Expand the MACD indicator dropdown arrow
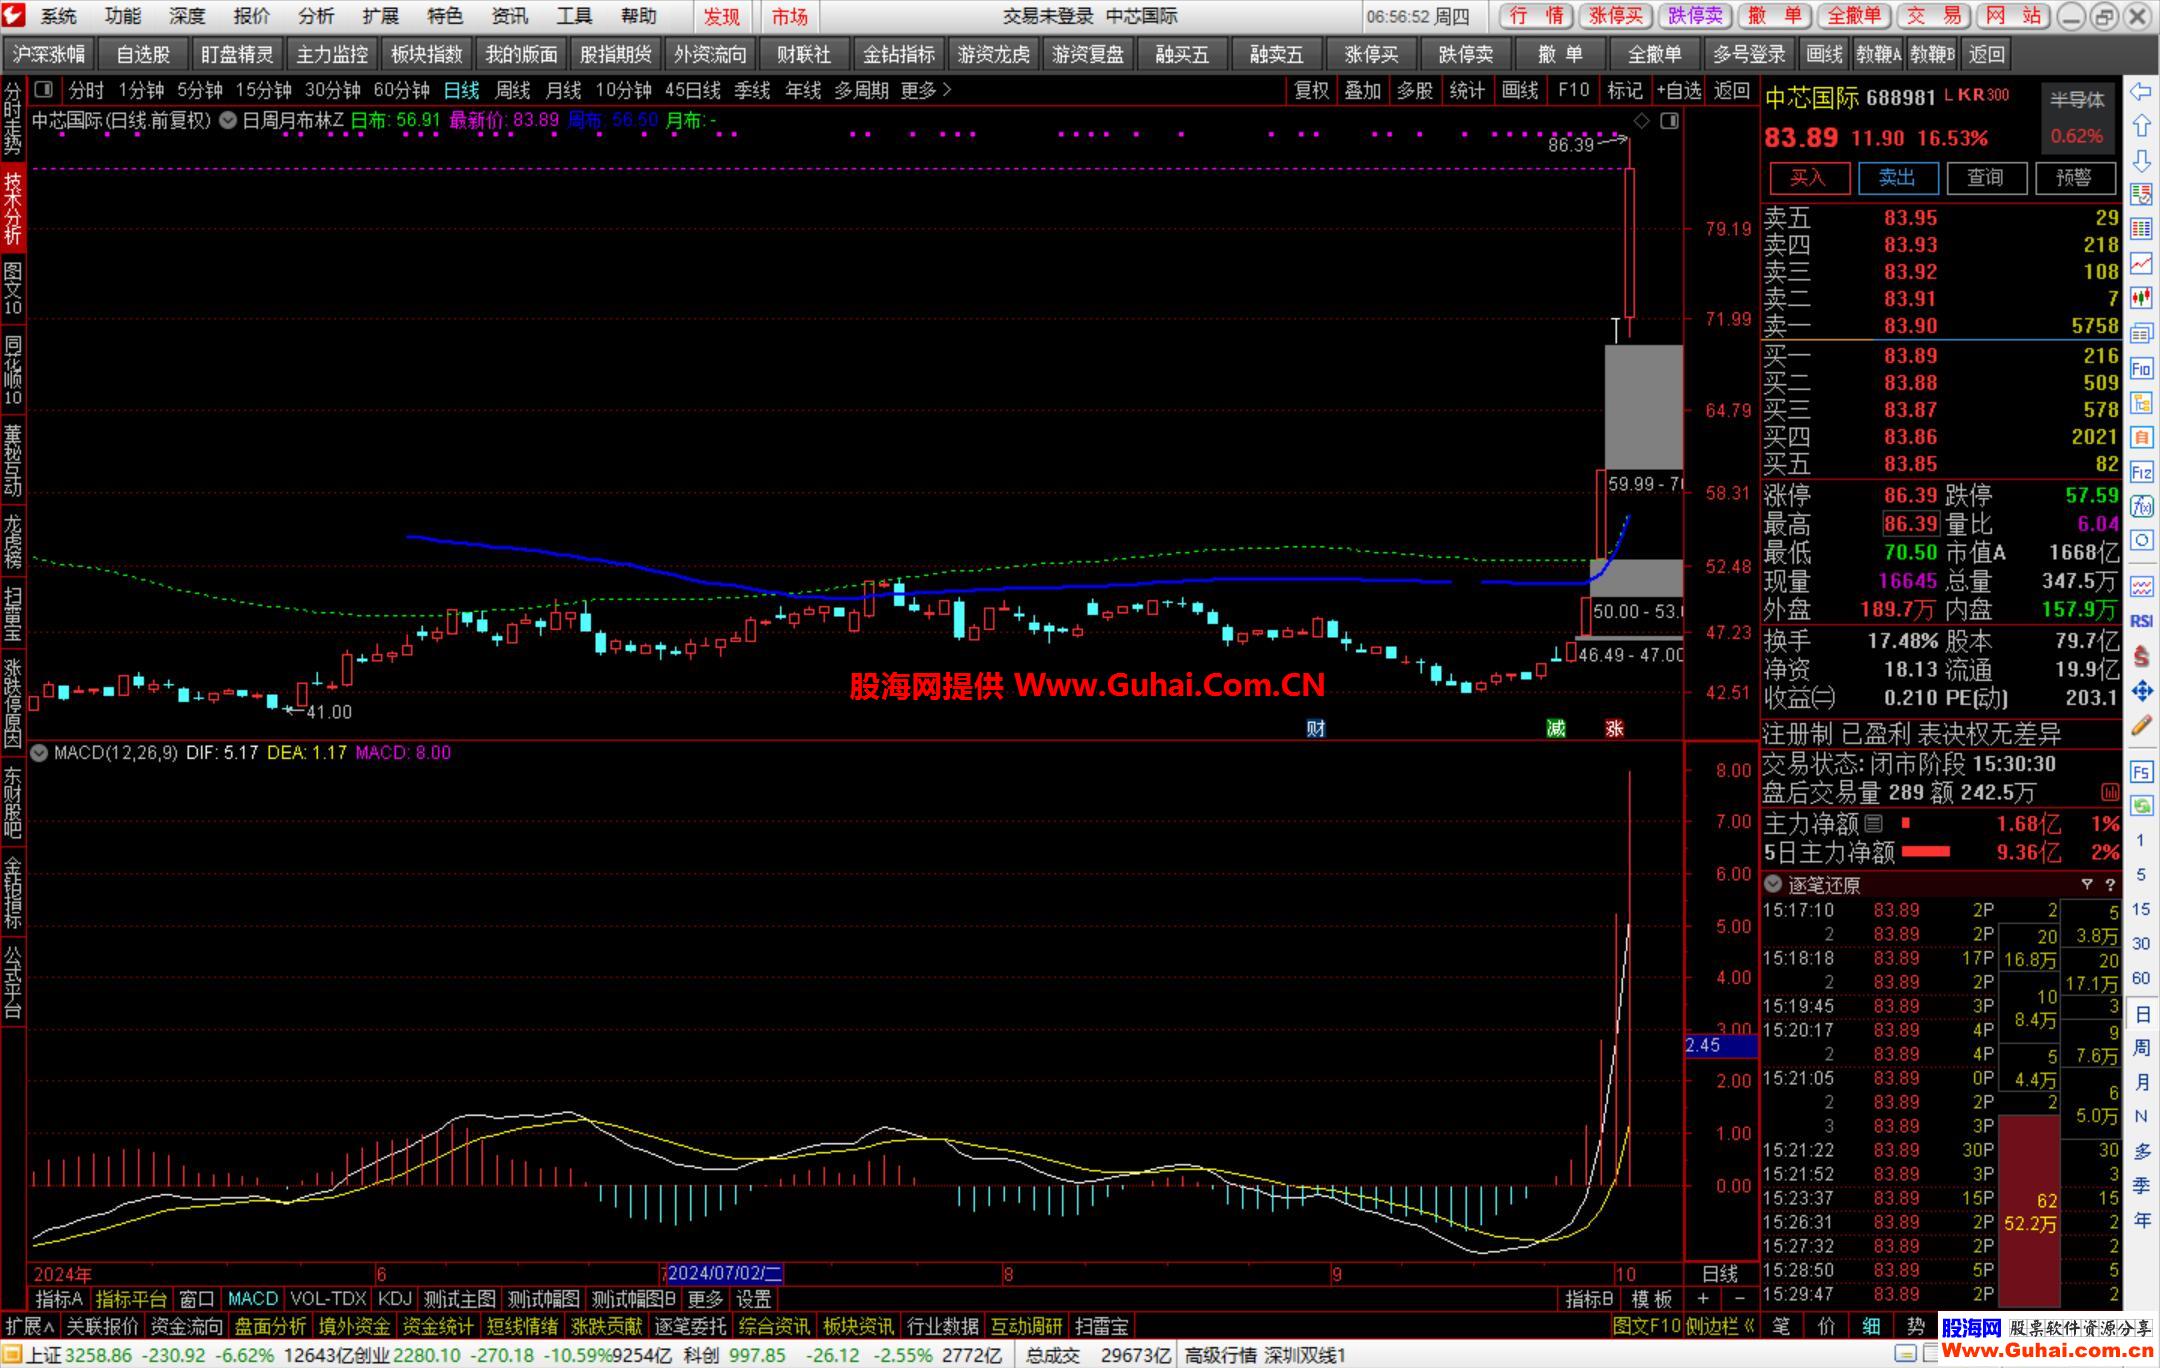This screenshot has height=1368, width=2160. click(40, 752)
